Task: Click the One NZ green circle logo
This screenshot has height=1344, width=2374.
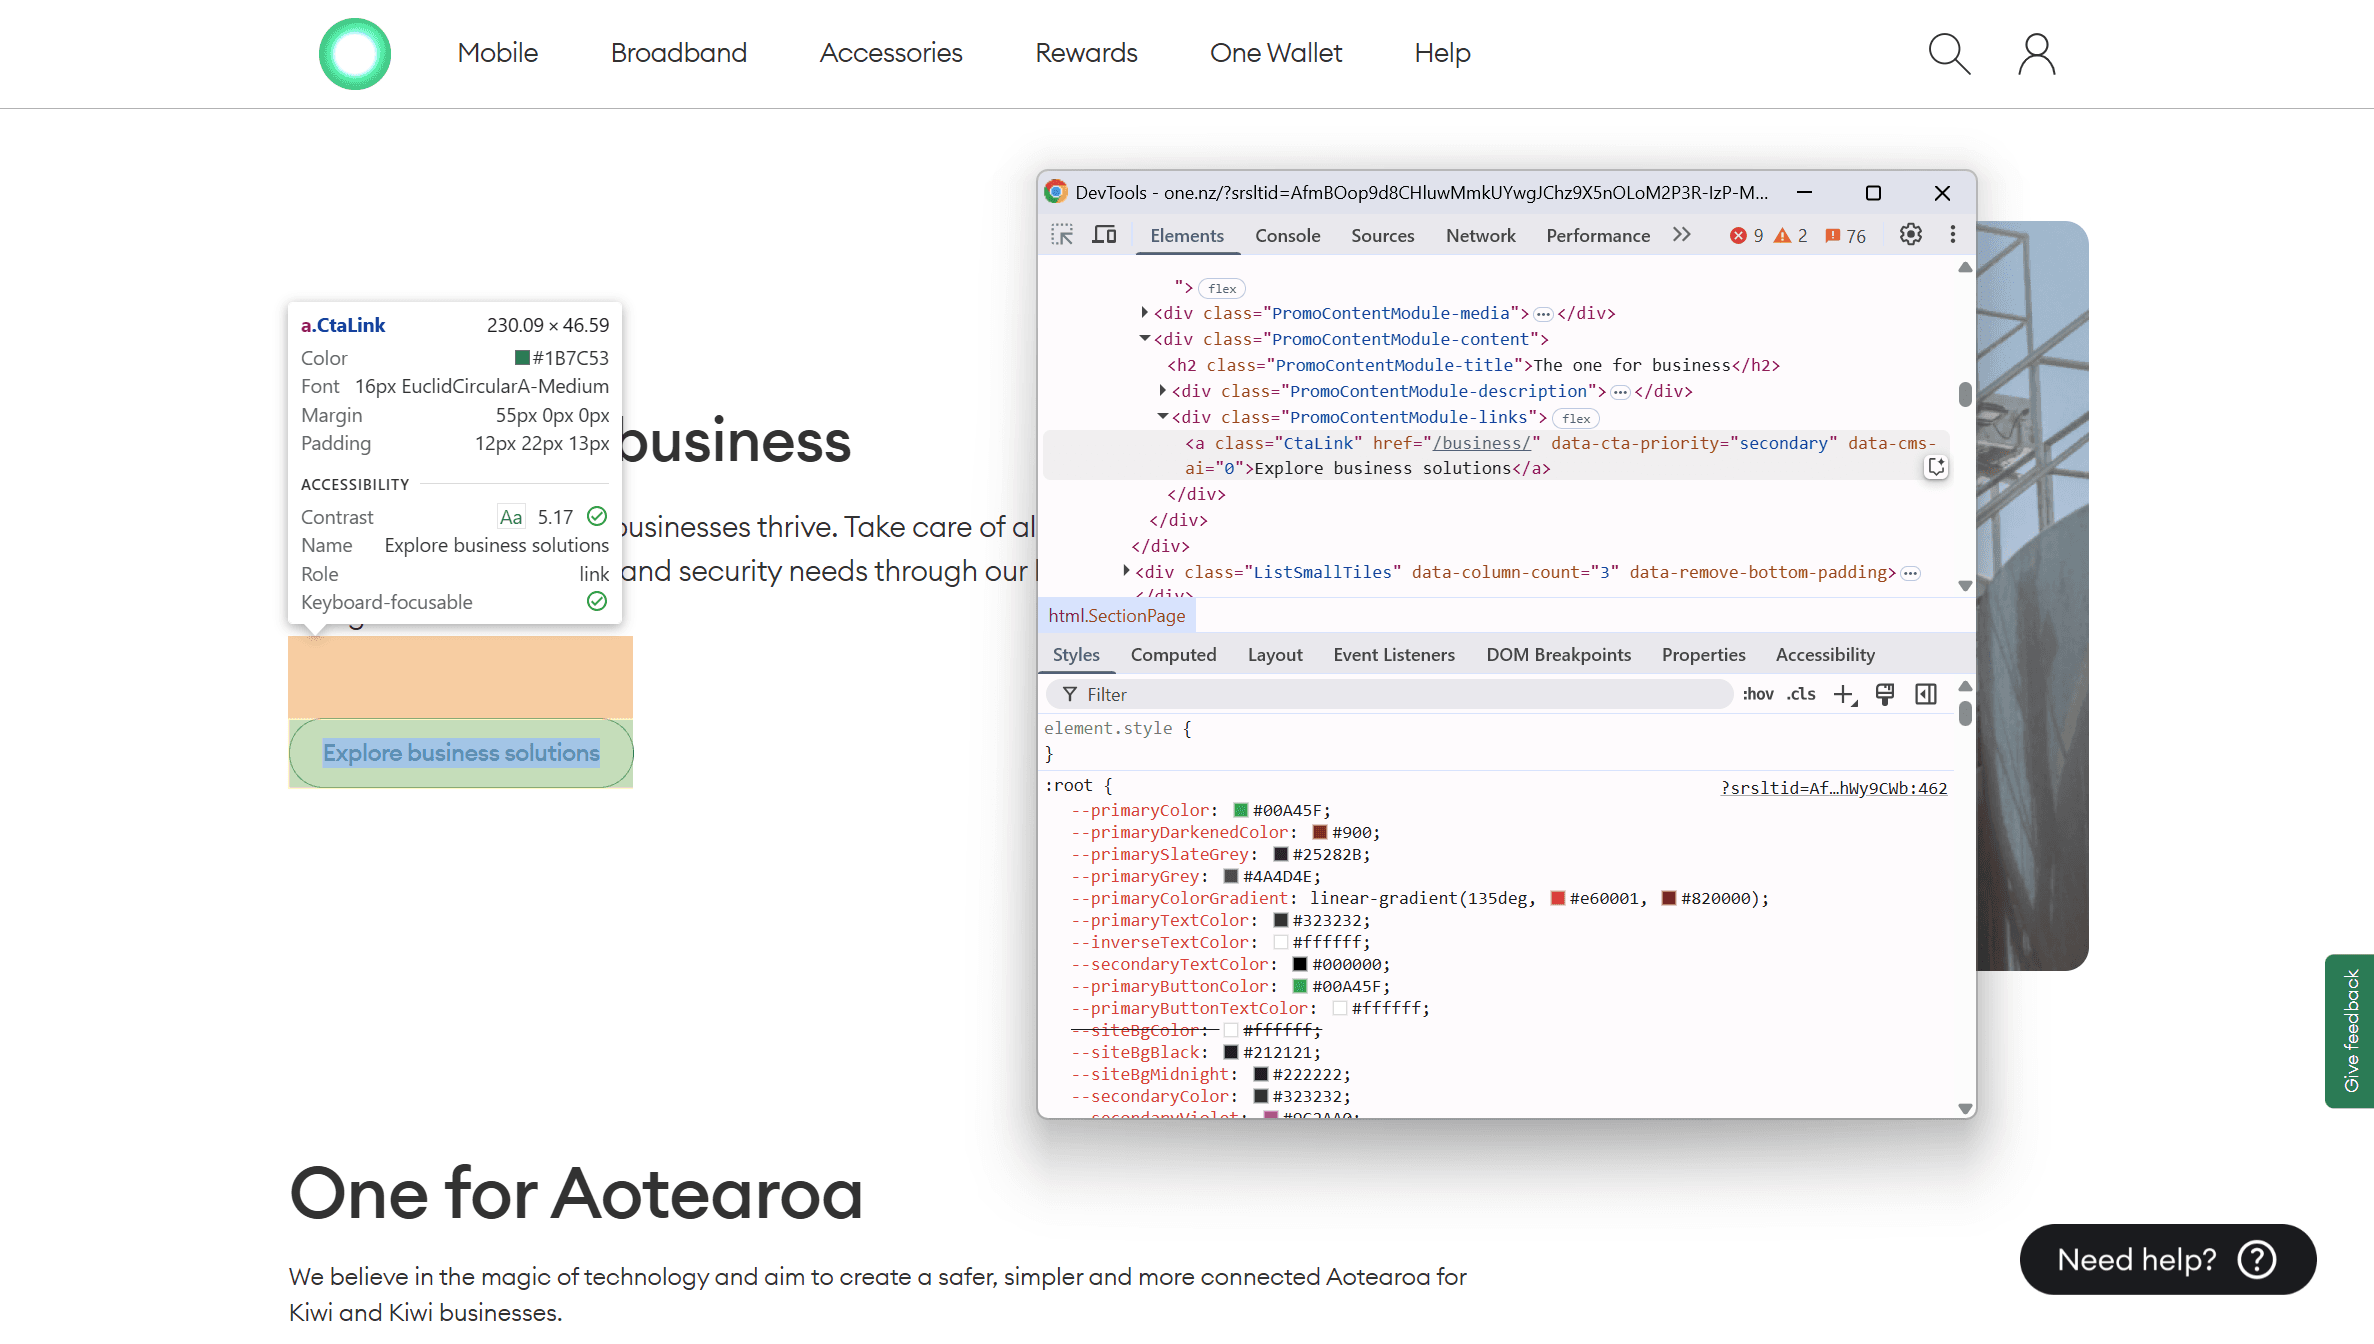Action: pyautogui.click(x=355, y=54)
